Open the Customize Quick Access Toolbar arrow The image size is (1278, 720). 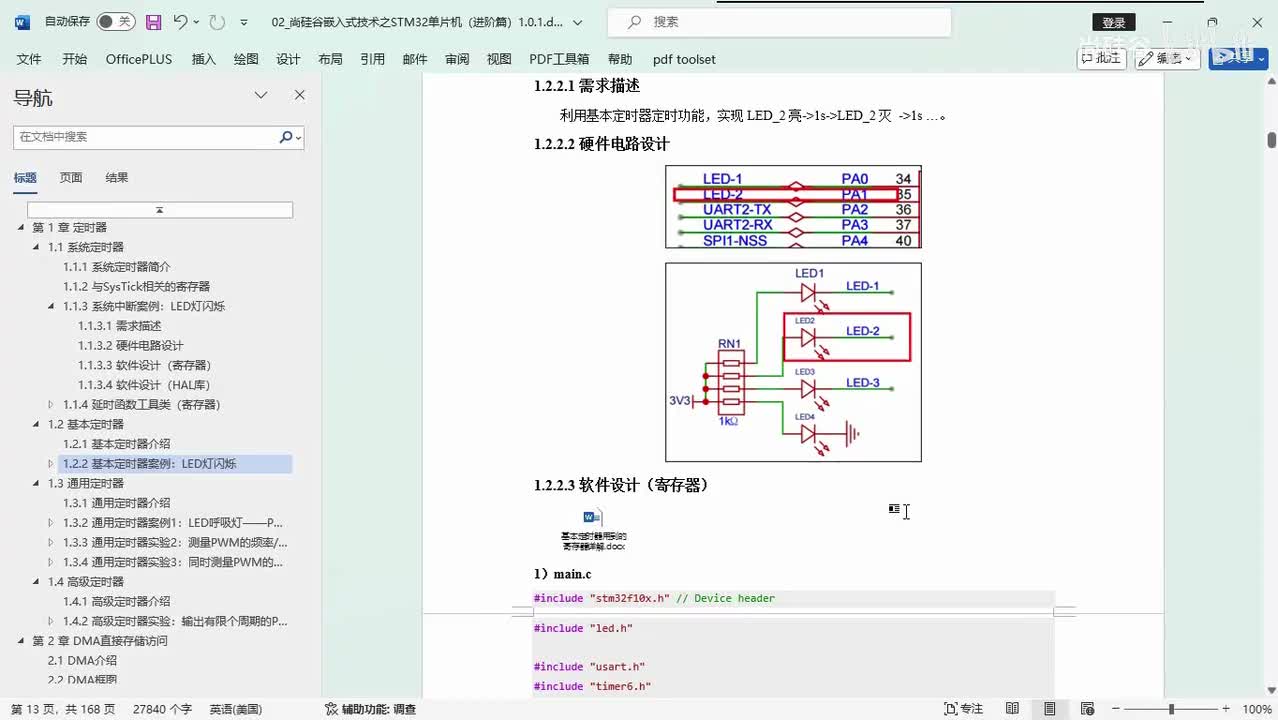pyautogui.click(x=244, y=21)
